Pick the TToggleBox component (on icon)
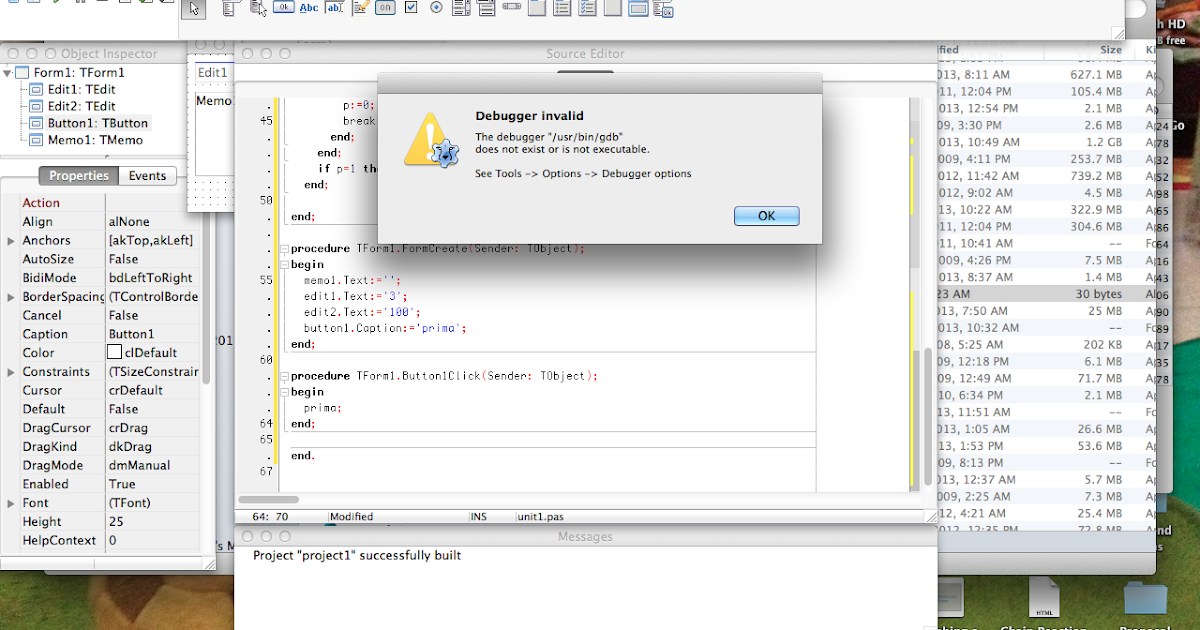Screen dimensions: 1200x630 [386, 9]
